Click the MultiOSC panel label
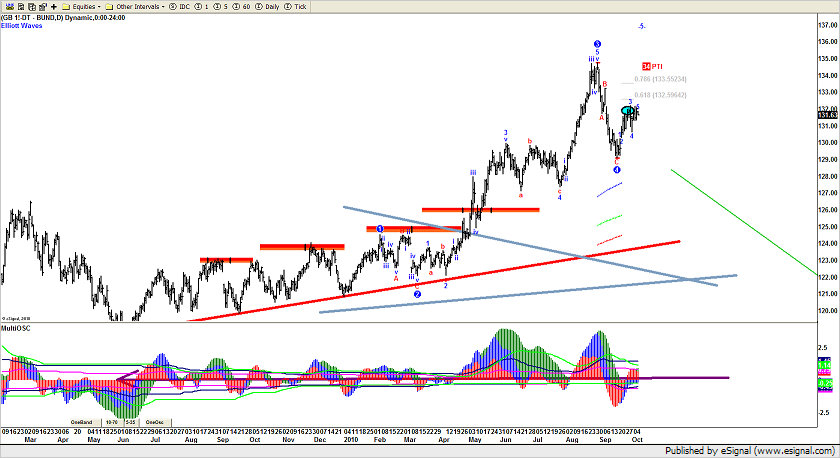The width and height of the screenshot is (840, 458). 13,327
